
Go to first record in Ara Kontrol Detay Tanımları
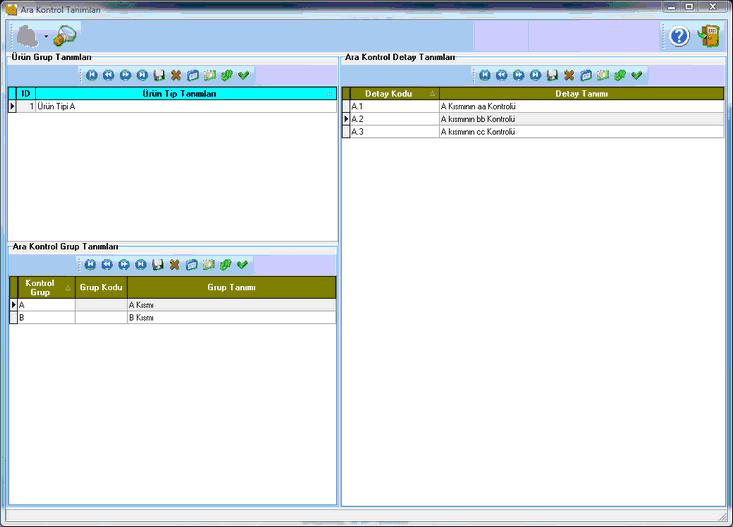pos(485,75)
